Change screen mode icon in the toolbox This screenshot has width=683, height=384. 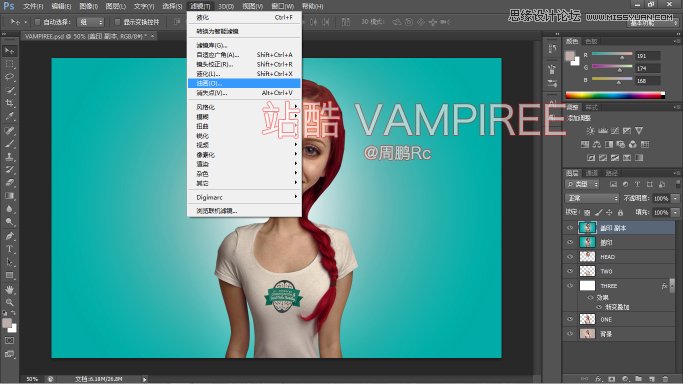[x=9, y=354]
